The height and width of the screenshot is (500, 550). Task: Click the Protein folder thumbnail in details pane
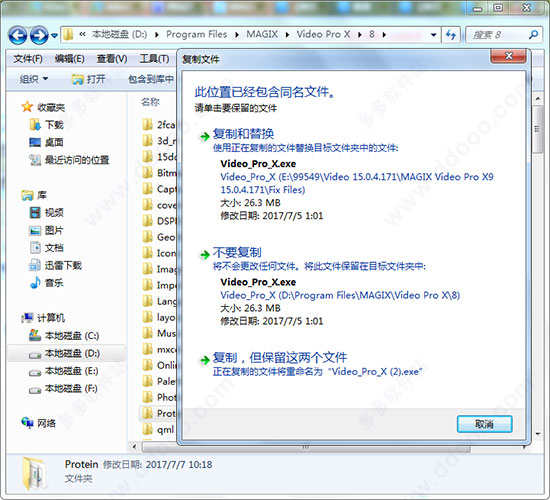pyautogui.click(x=34, y=472)
